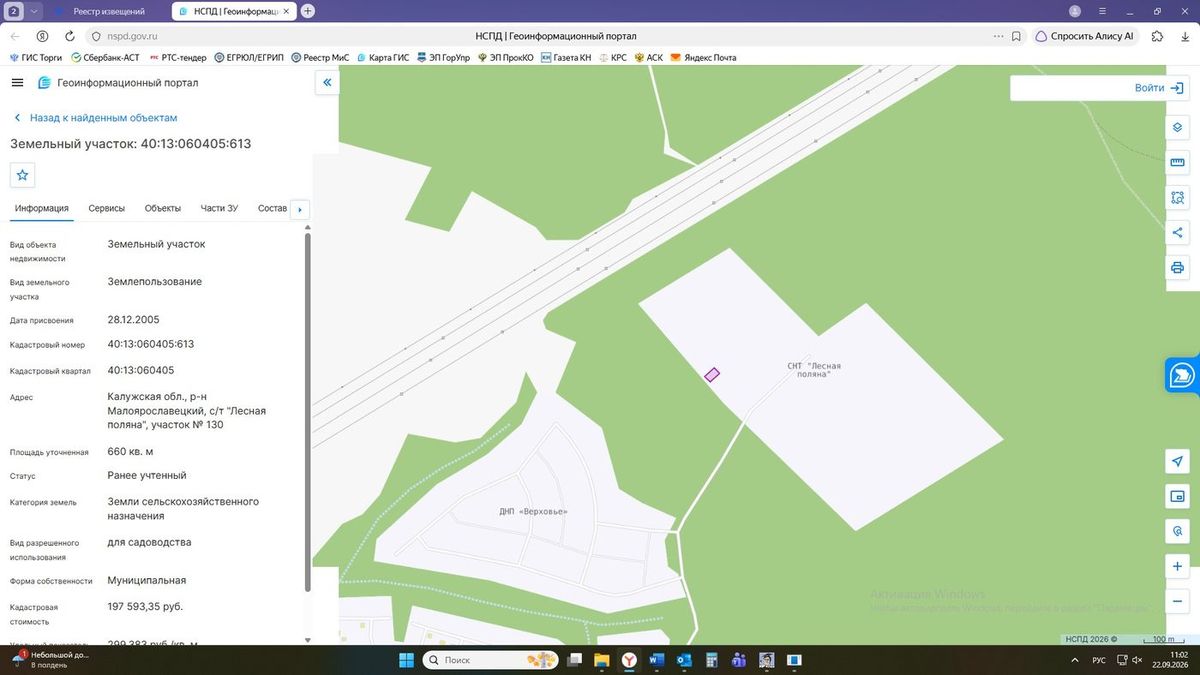Screen dimensions: 1200x675
Task: Show hidden system tray icons
Action: [1073, 660]
